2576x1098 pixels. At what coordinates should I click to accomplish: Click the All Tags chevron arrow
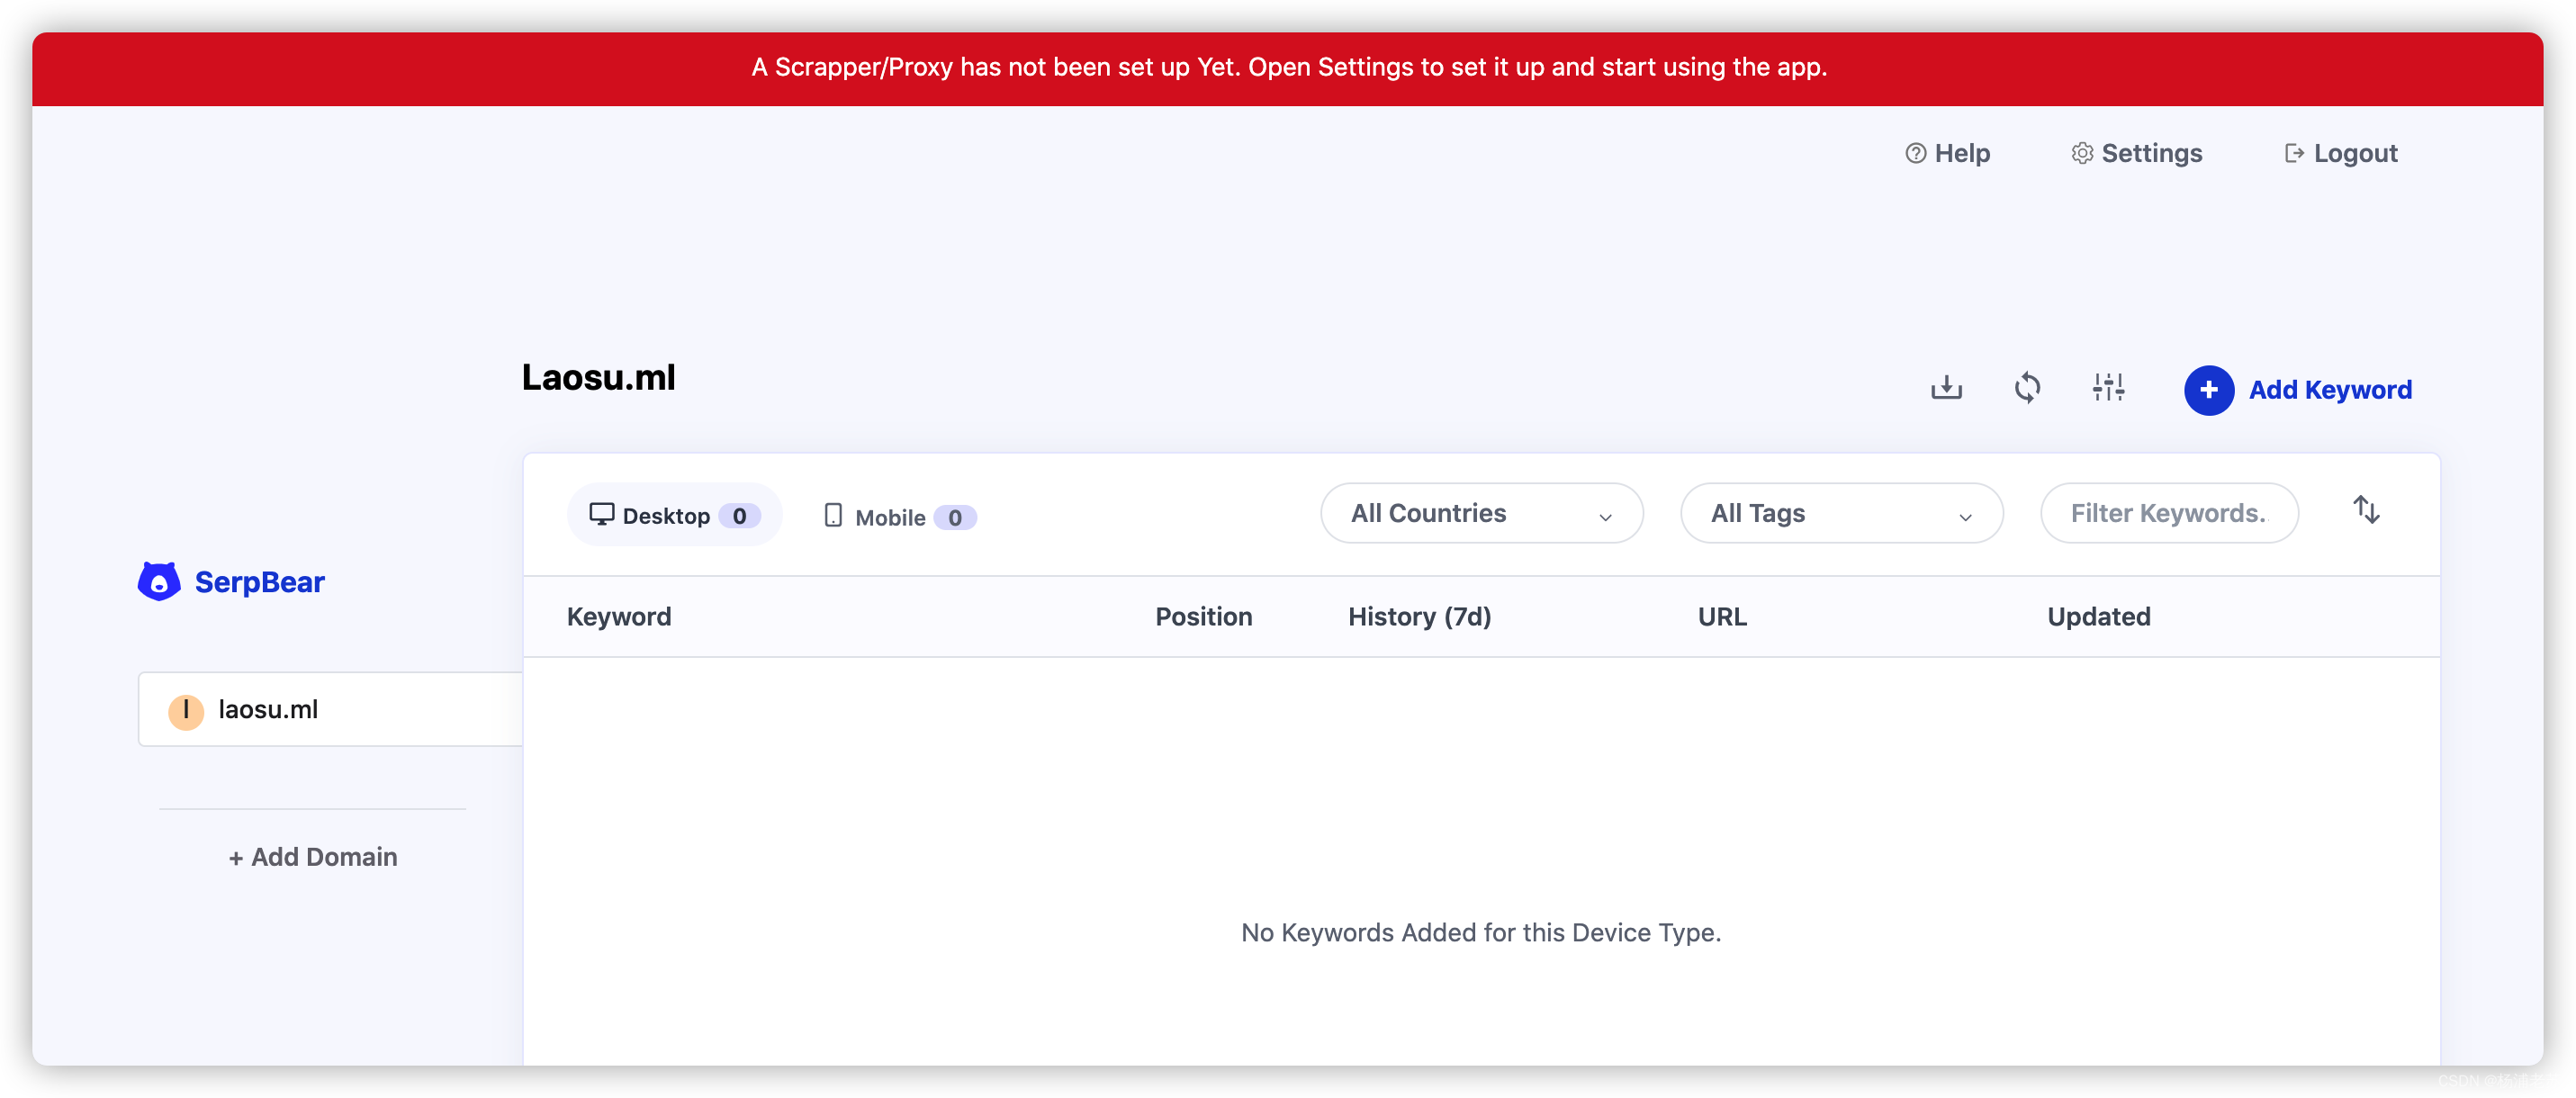pyautogui.click(x=1965, y=517)
